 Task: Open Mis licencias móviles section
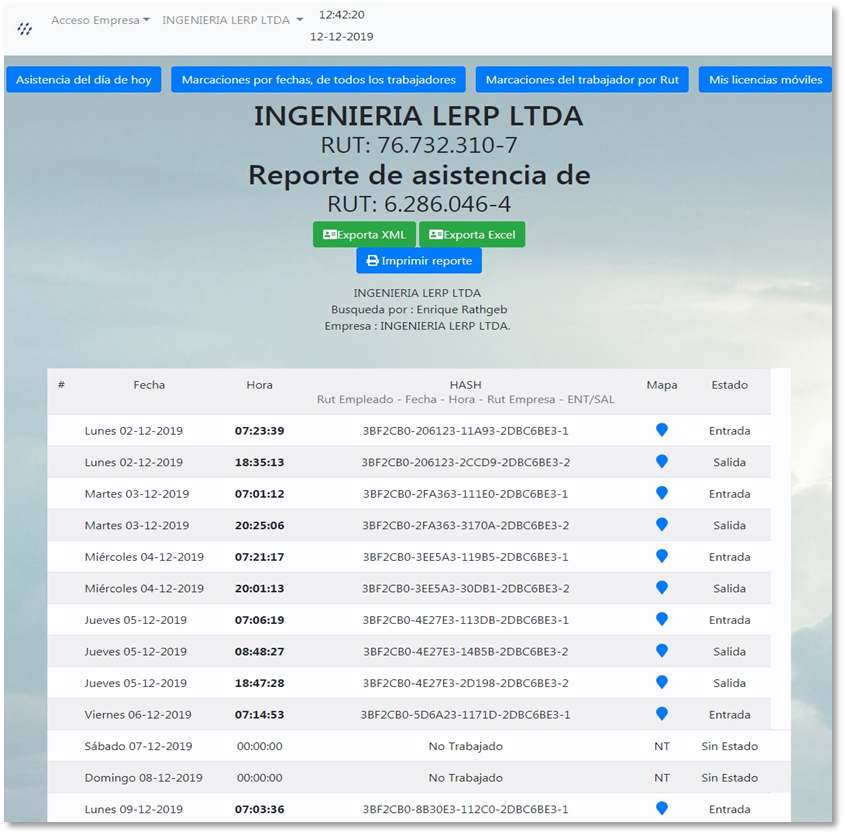coord(765,80)
